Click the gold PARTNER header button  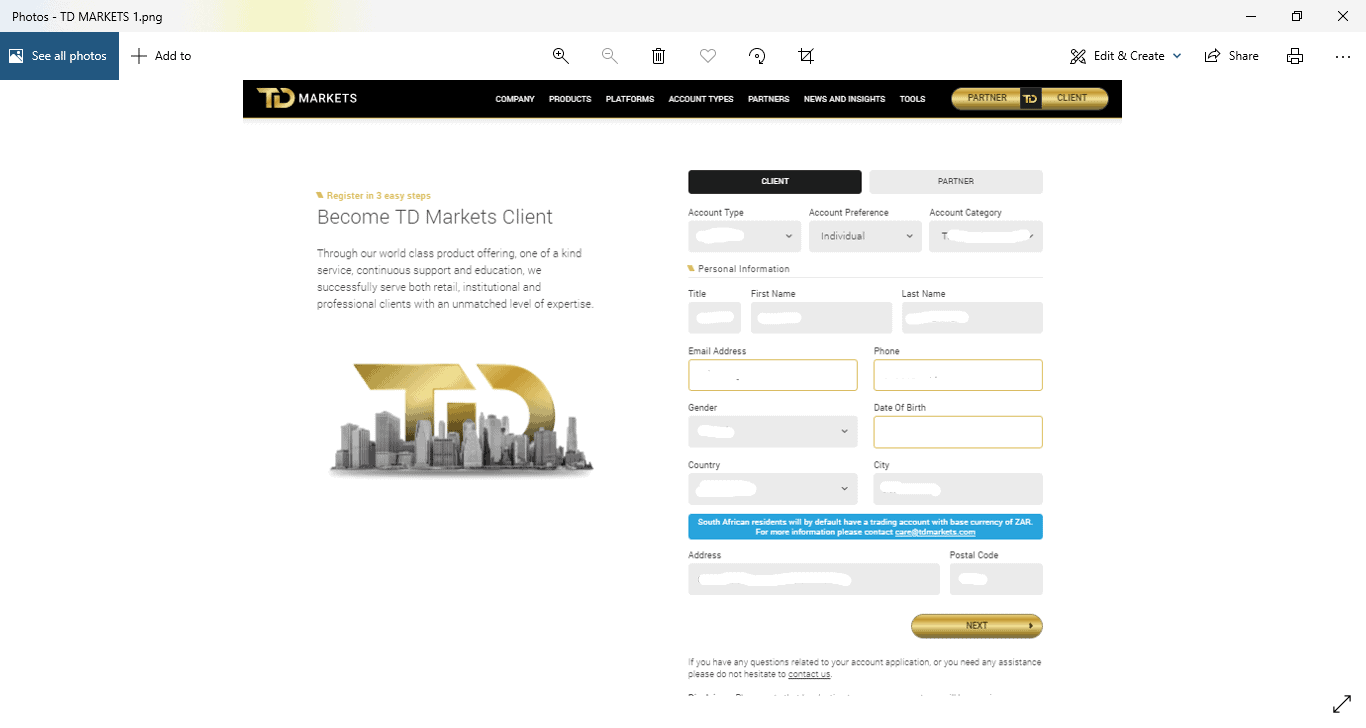coord(986,98)
